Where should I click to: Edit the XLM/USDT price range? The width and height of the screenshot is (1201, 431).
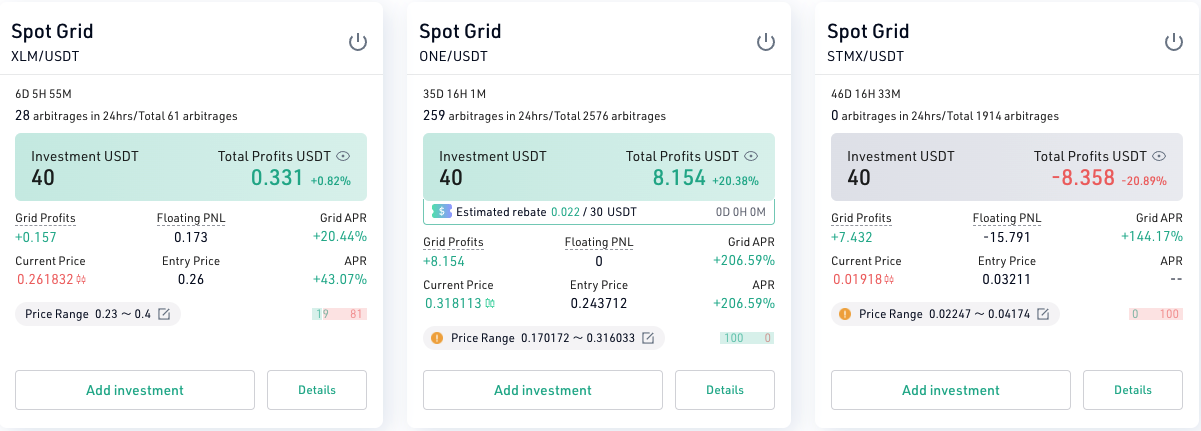[164, 314]
